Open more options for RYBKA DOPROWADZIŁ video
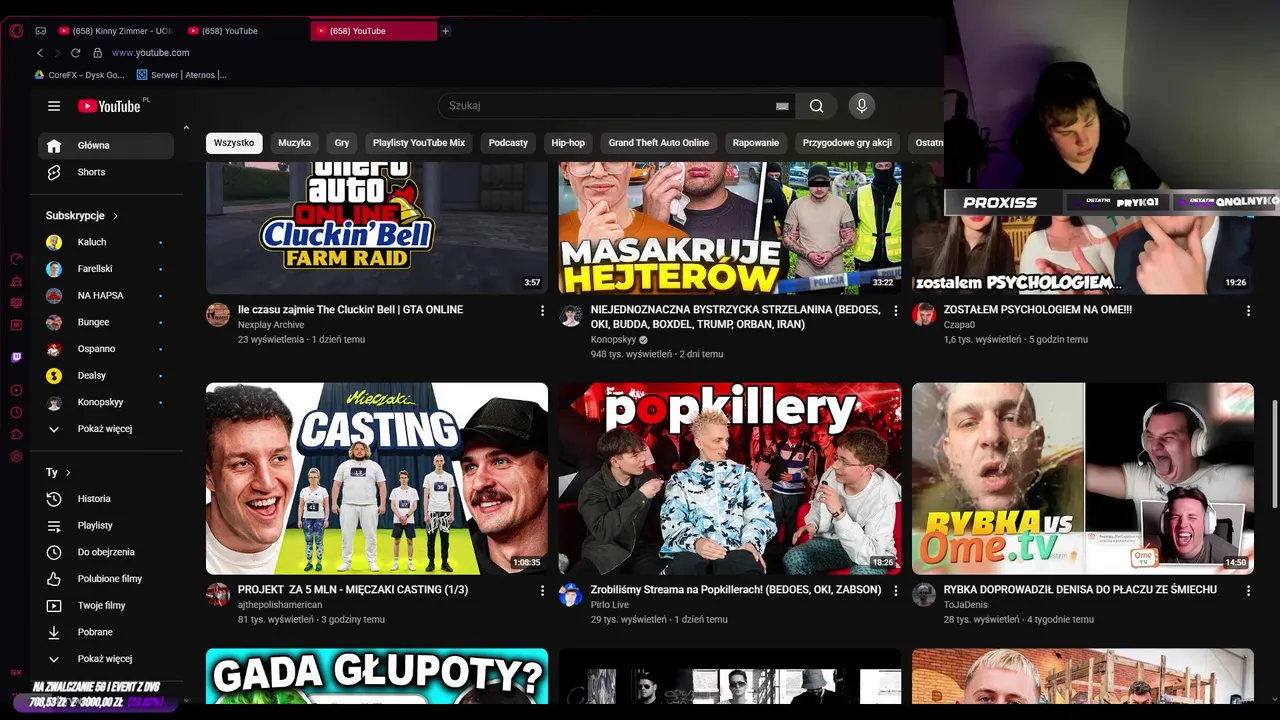This screenshot has width=1280, height=720. tap(1248, 591)
